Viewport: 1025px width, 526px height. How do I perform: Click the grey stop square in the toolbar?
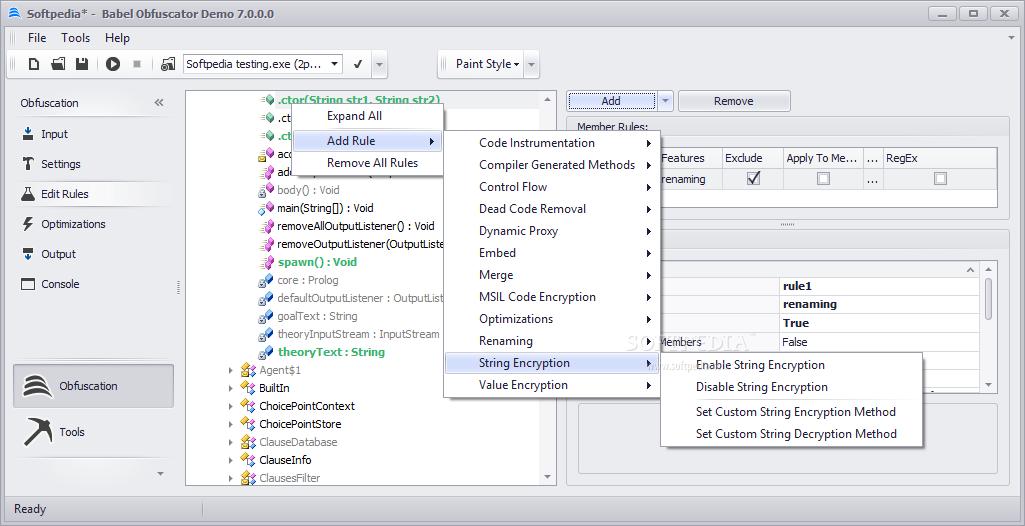[137, 64]
